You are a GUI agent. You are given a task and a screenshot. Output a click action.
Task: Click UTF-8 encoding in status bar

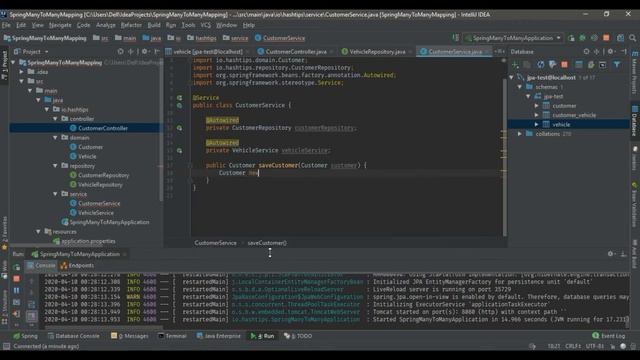click(595, 346)
